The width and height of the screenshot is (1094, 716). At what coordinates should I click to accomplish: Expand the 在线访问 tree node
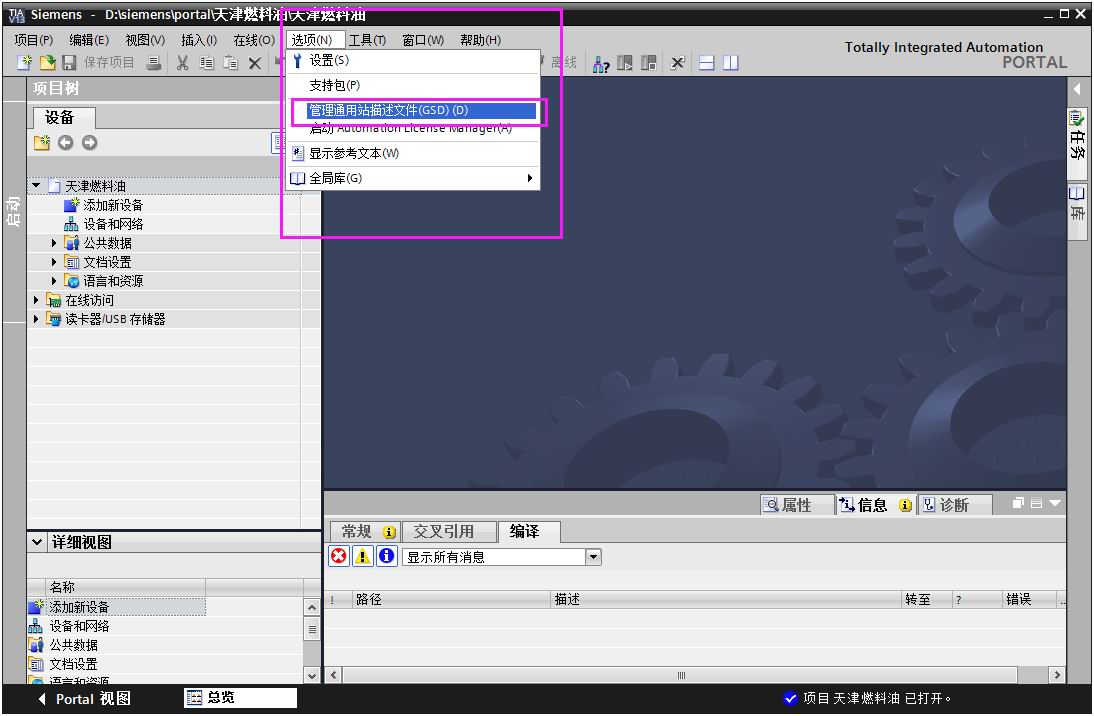pyautogui.click(x=37, y=300)
